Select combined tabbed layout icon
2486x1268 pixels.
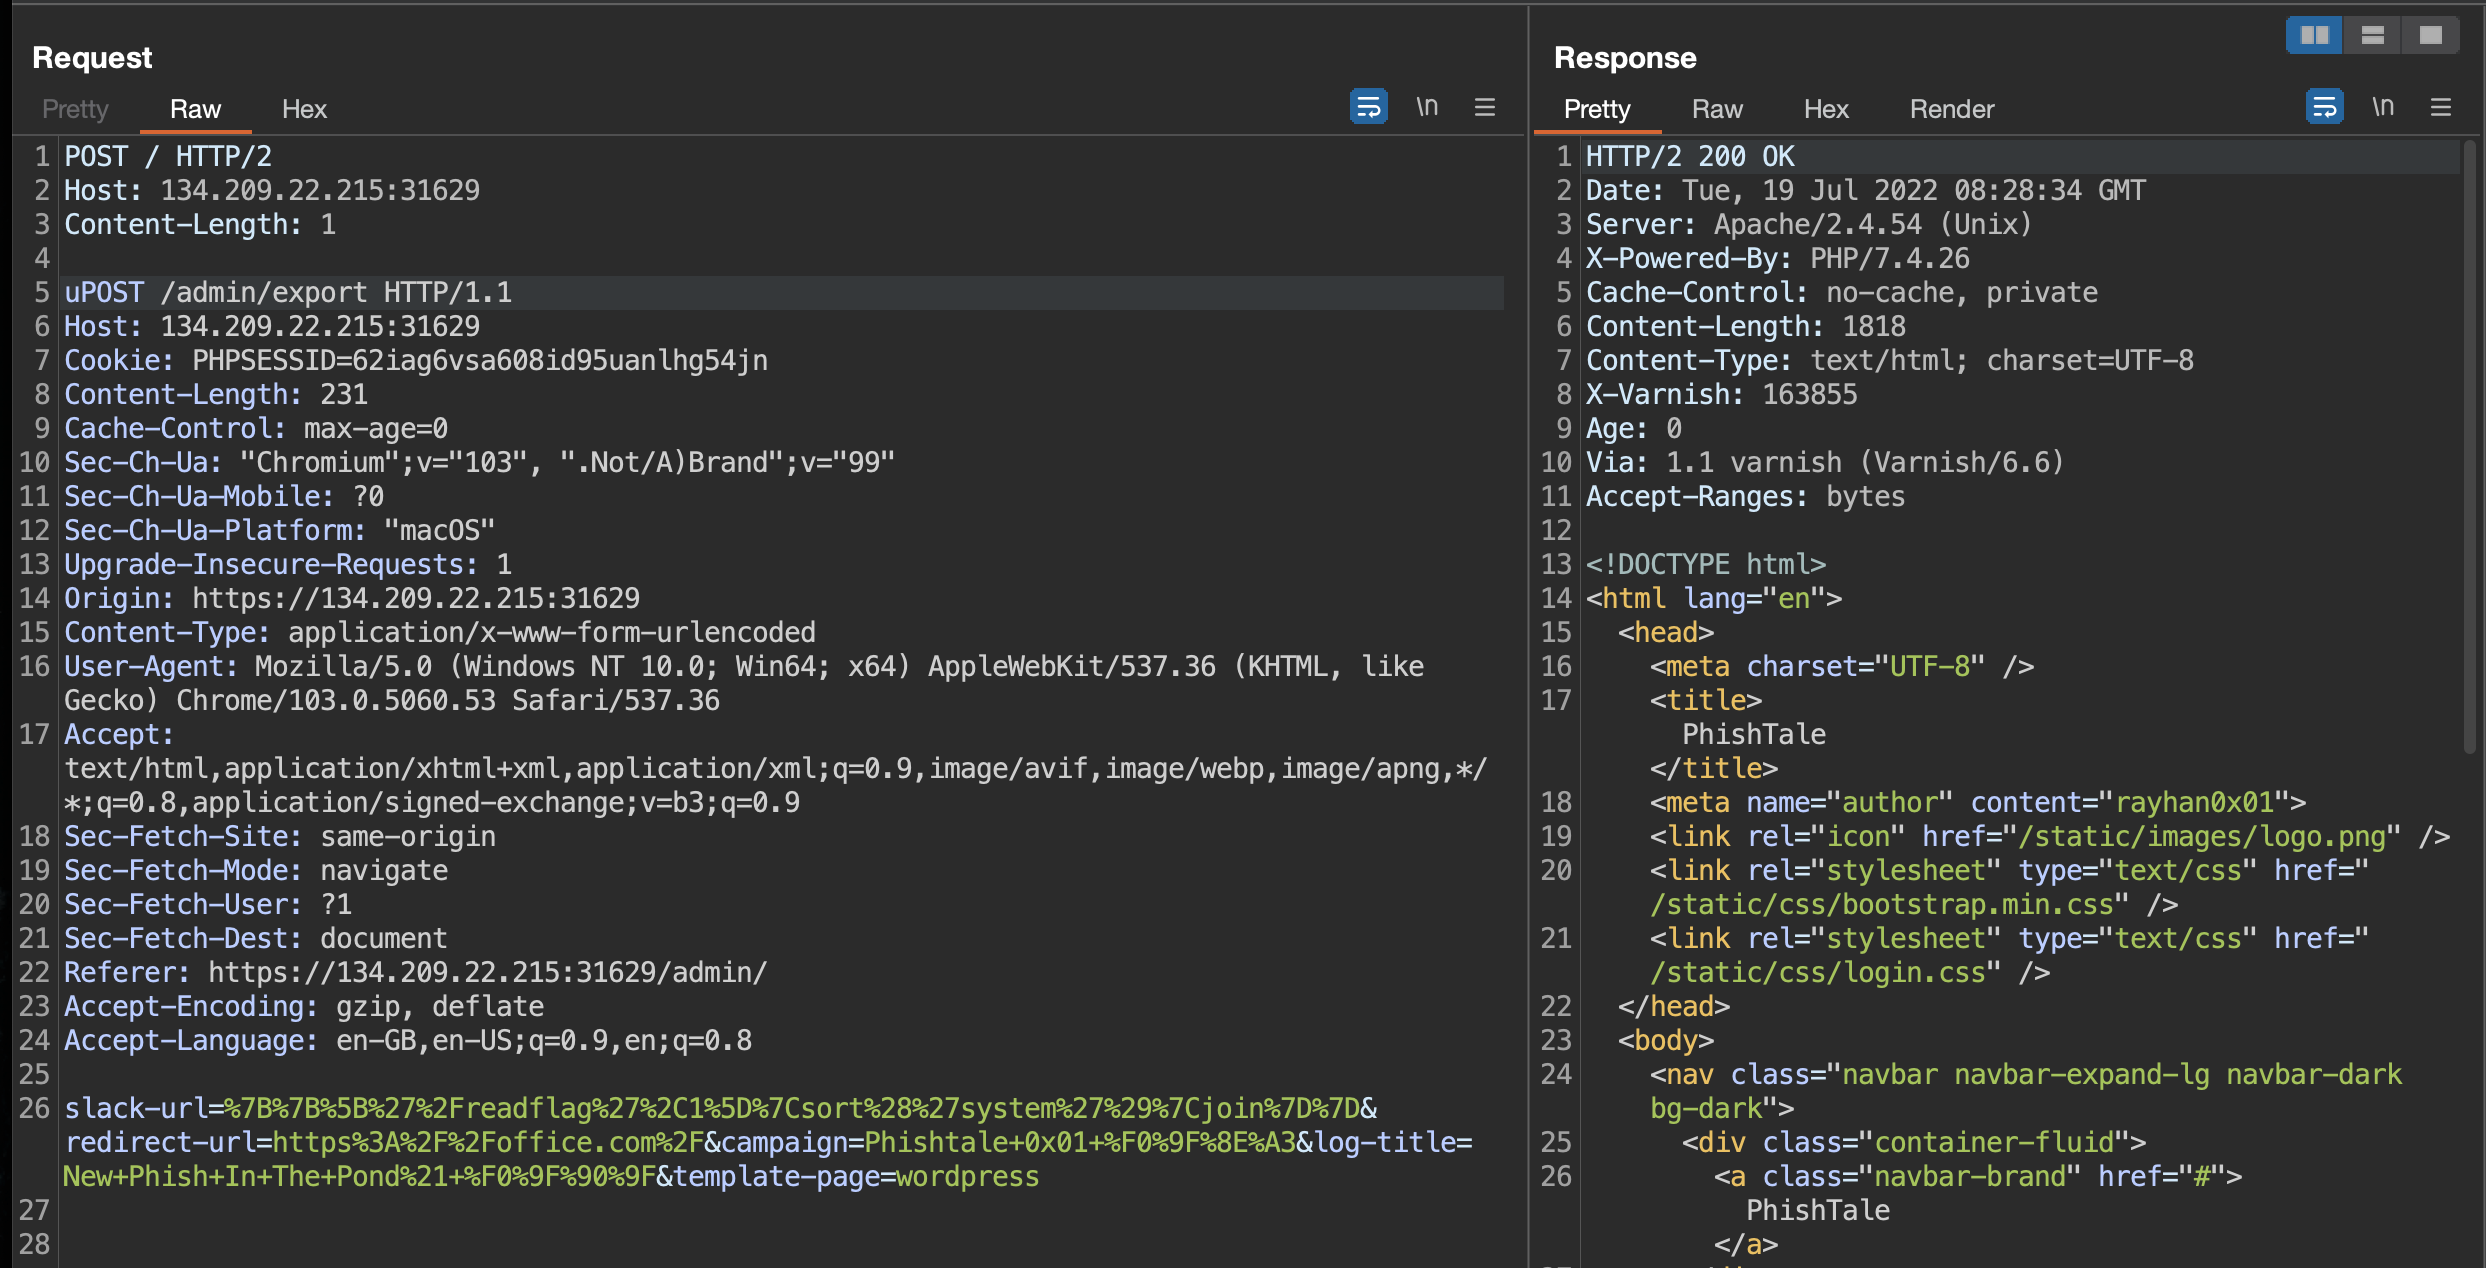2431,36
